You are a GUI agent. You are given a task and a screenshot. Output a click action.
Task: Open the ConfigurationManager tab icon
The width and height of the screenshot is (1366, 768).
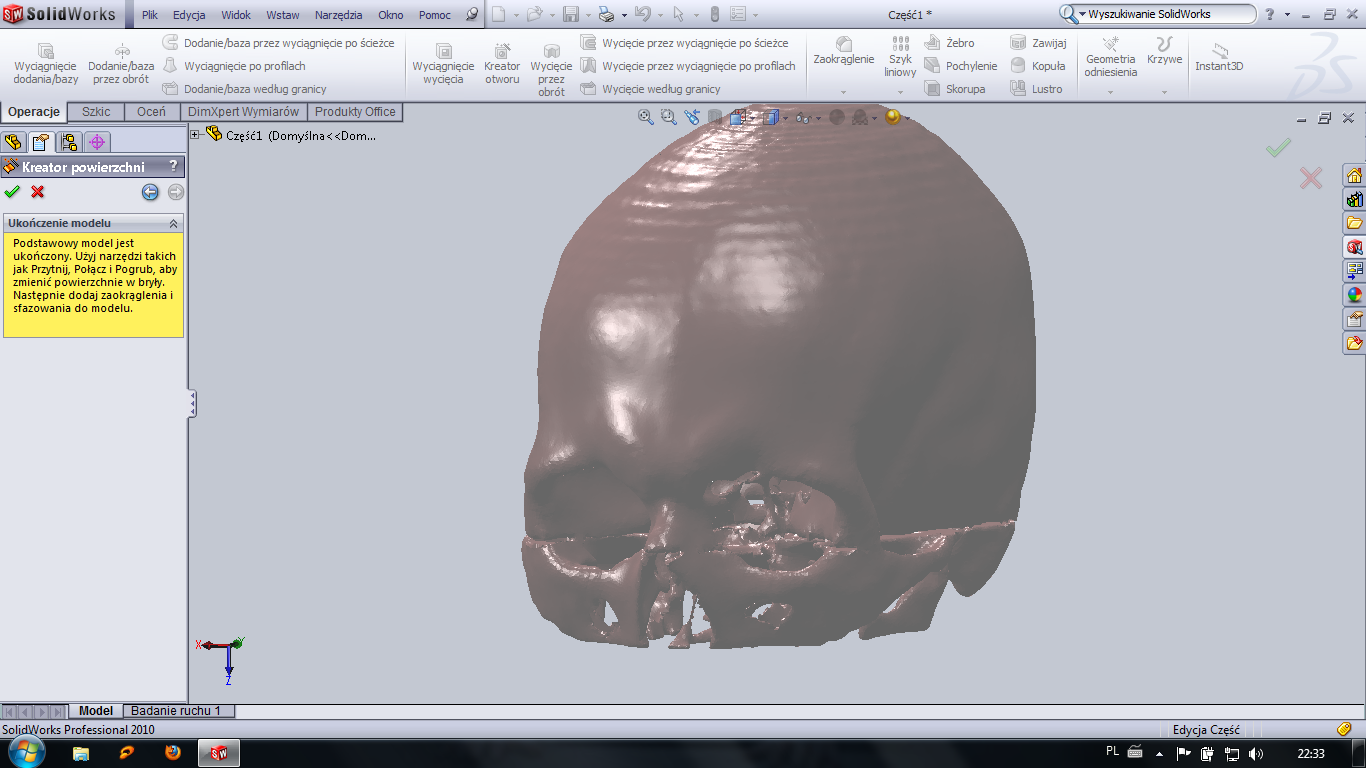(68, 142)
